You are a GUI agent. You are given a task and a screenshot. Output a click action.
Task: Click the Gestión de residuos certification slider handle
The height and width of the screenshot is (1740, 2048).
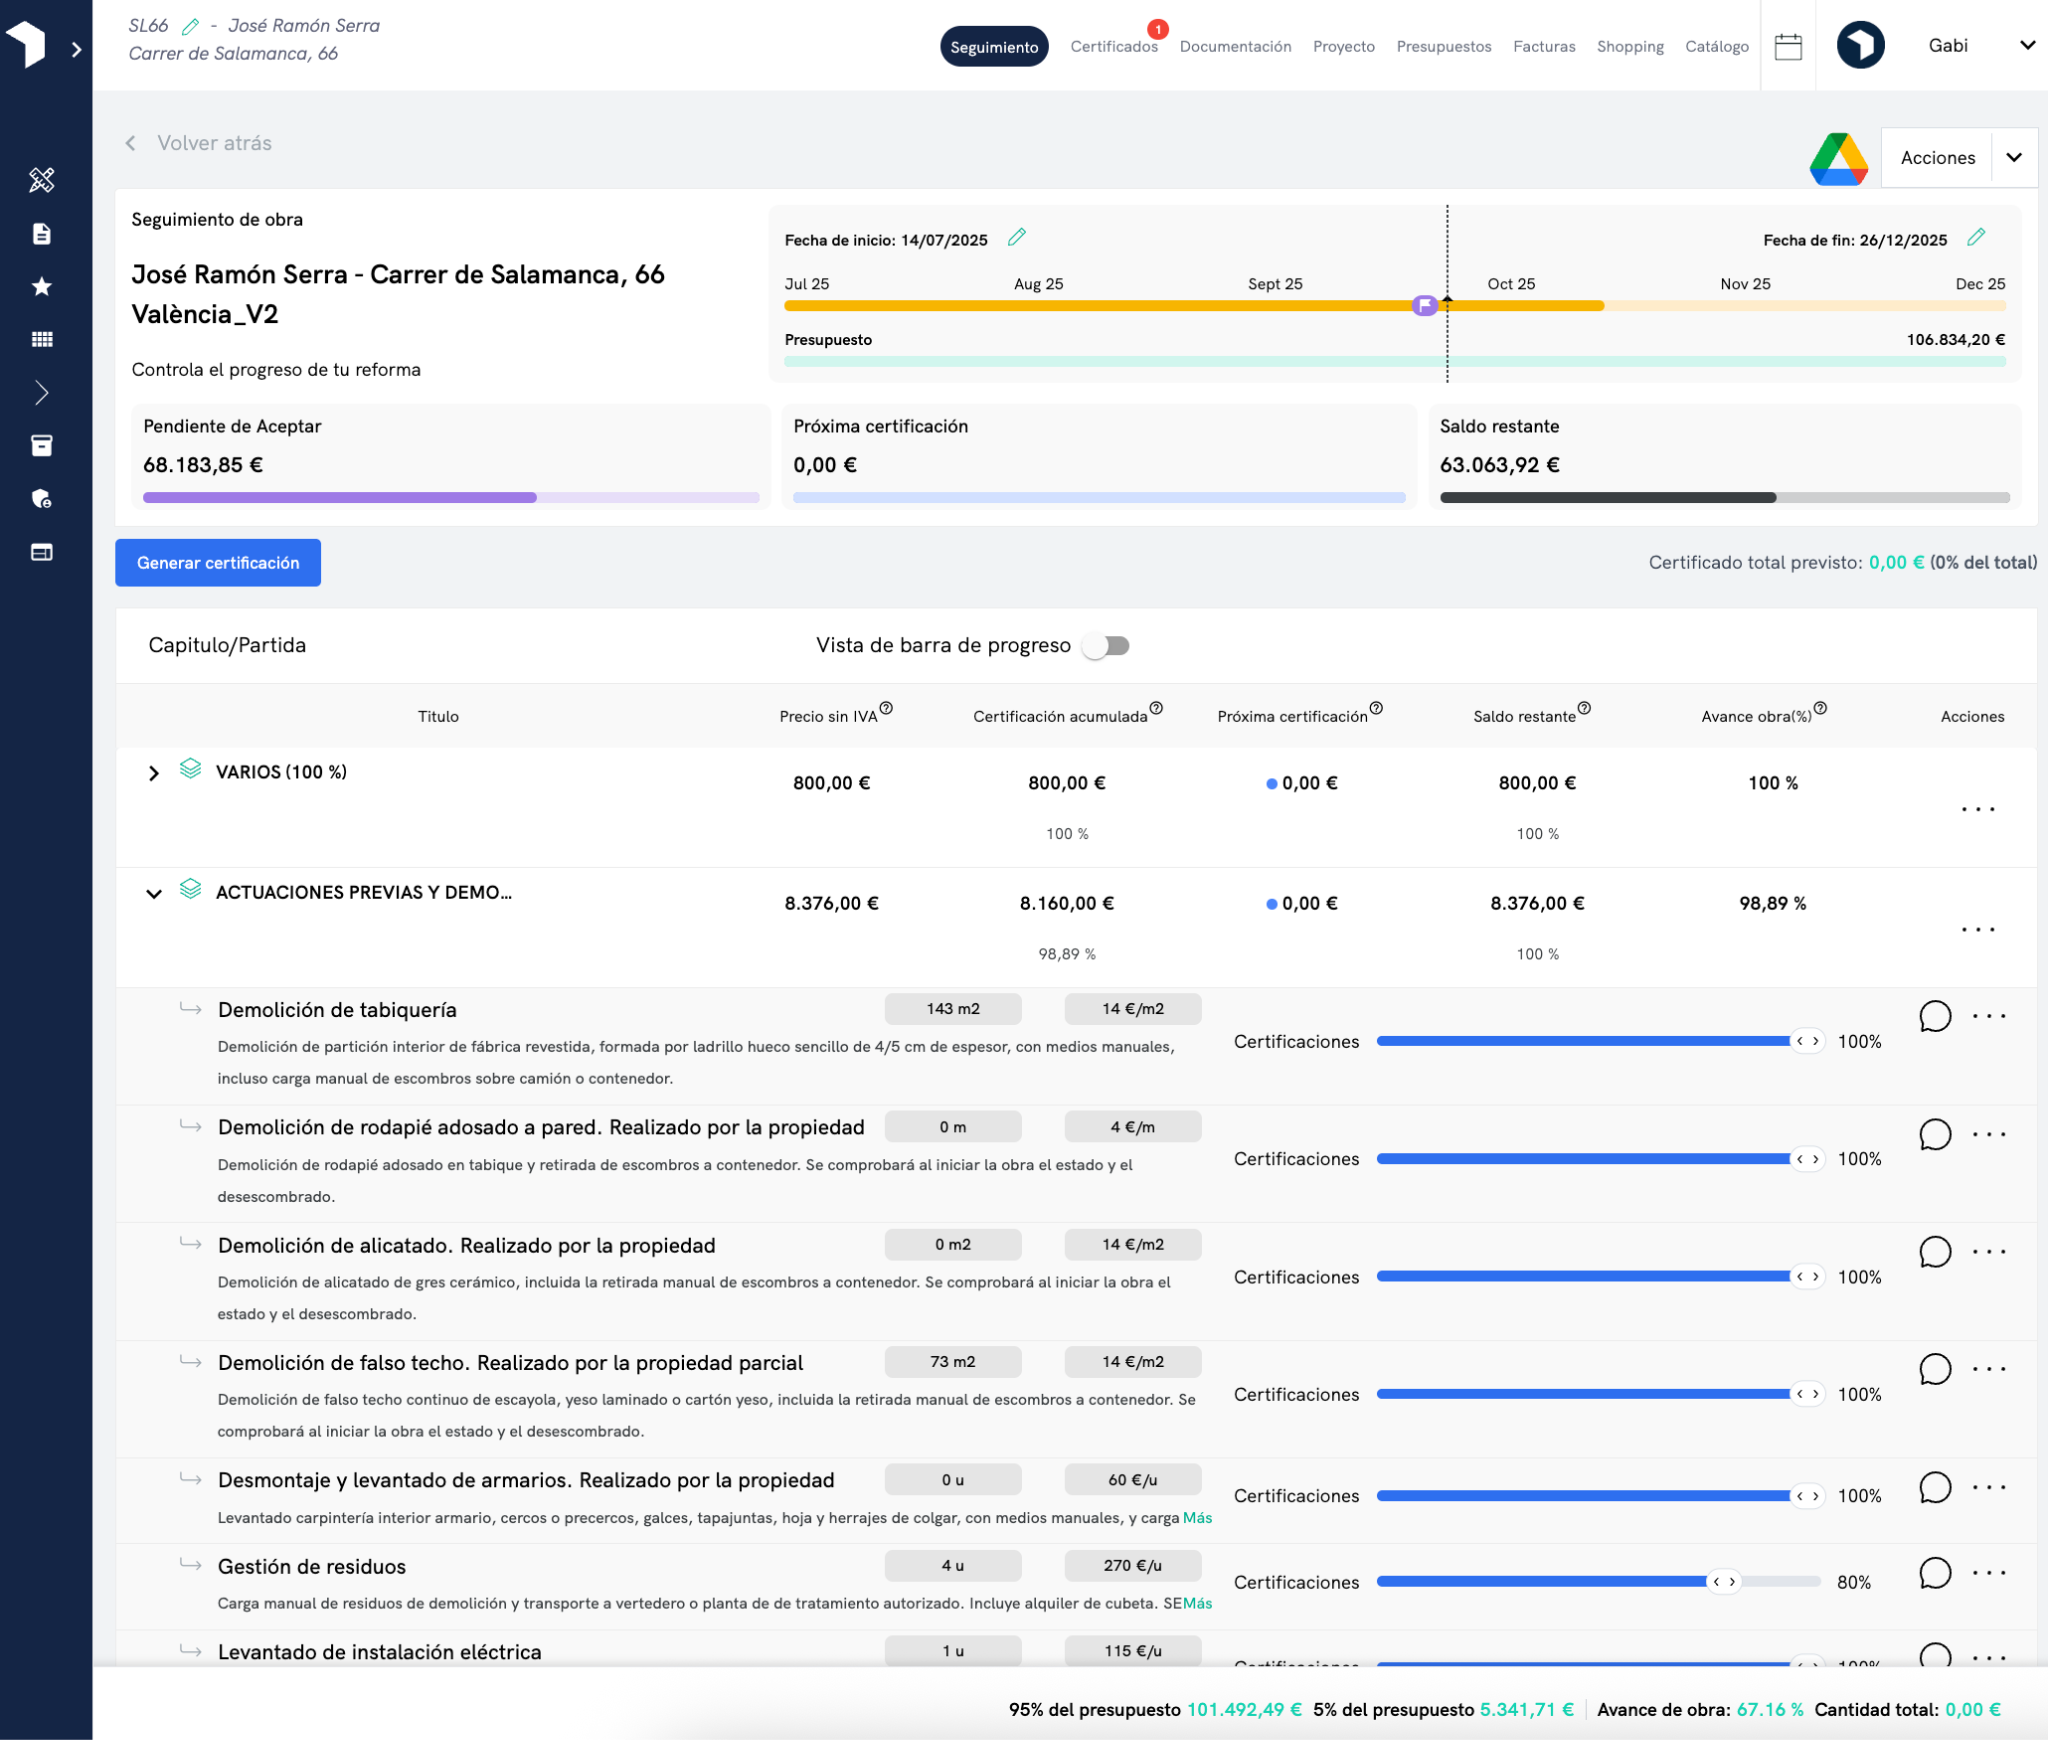tap(1724, 1582)
